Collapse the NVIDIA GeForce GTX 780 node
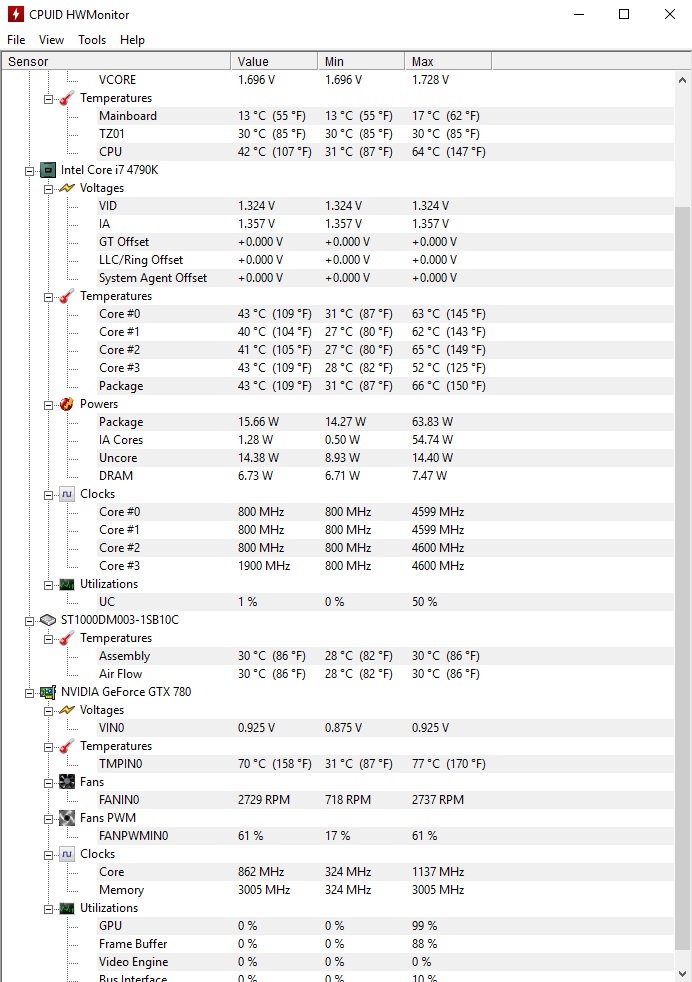 [x=30, y=692]
